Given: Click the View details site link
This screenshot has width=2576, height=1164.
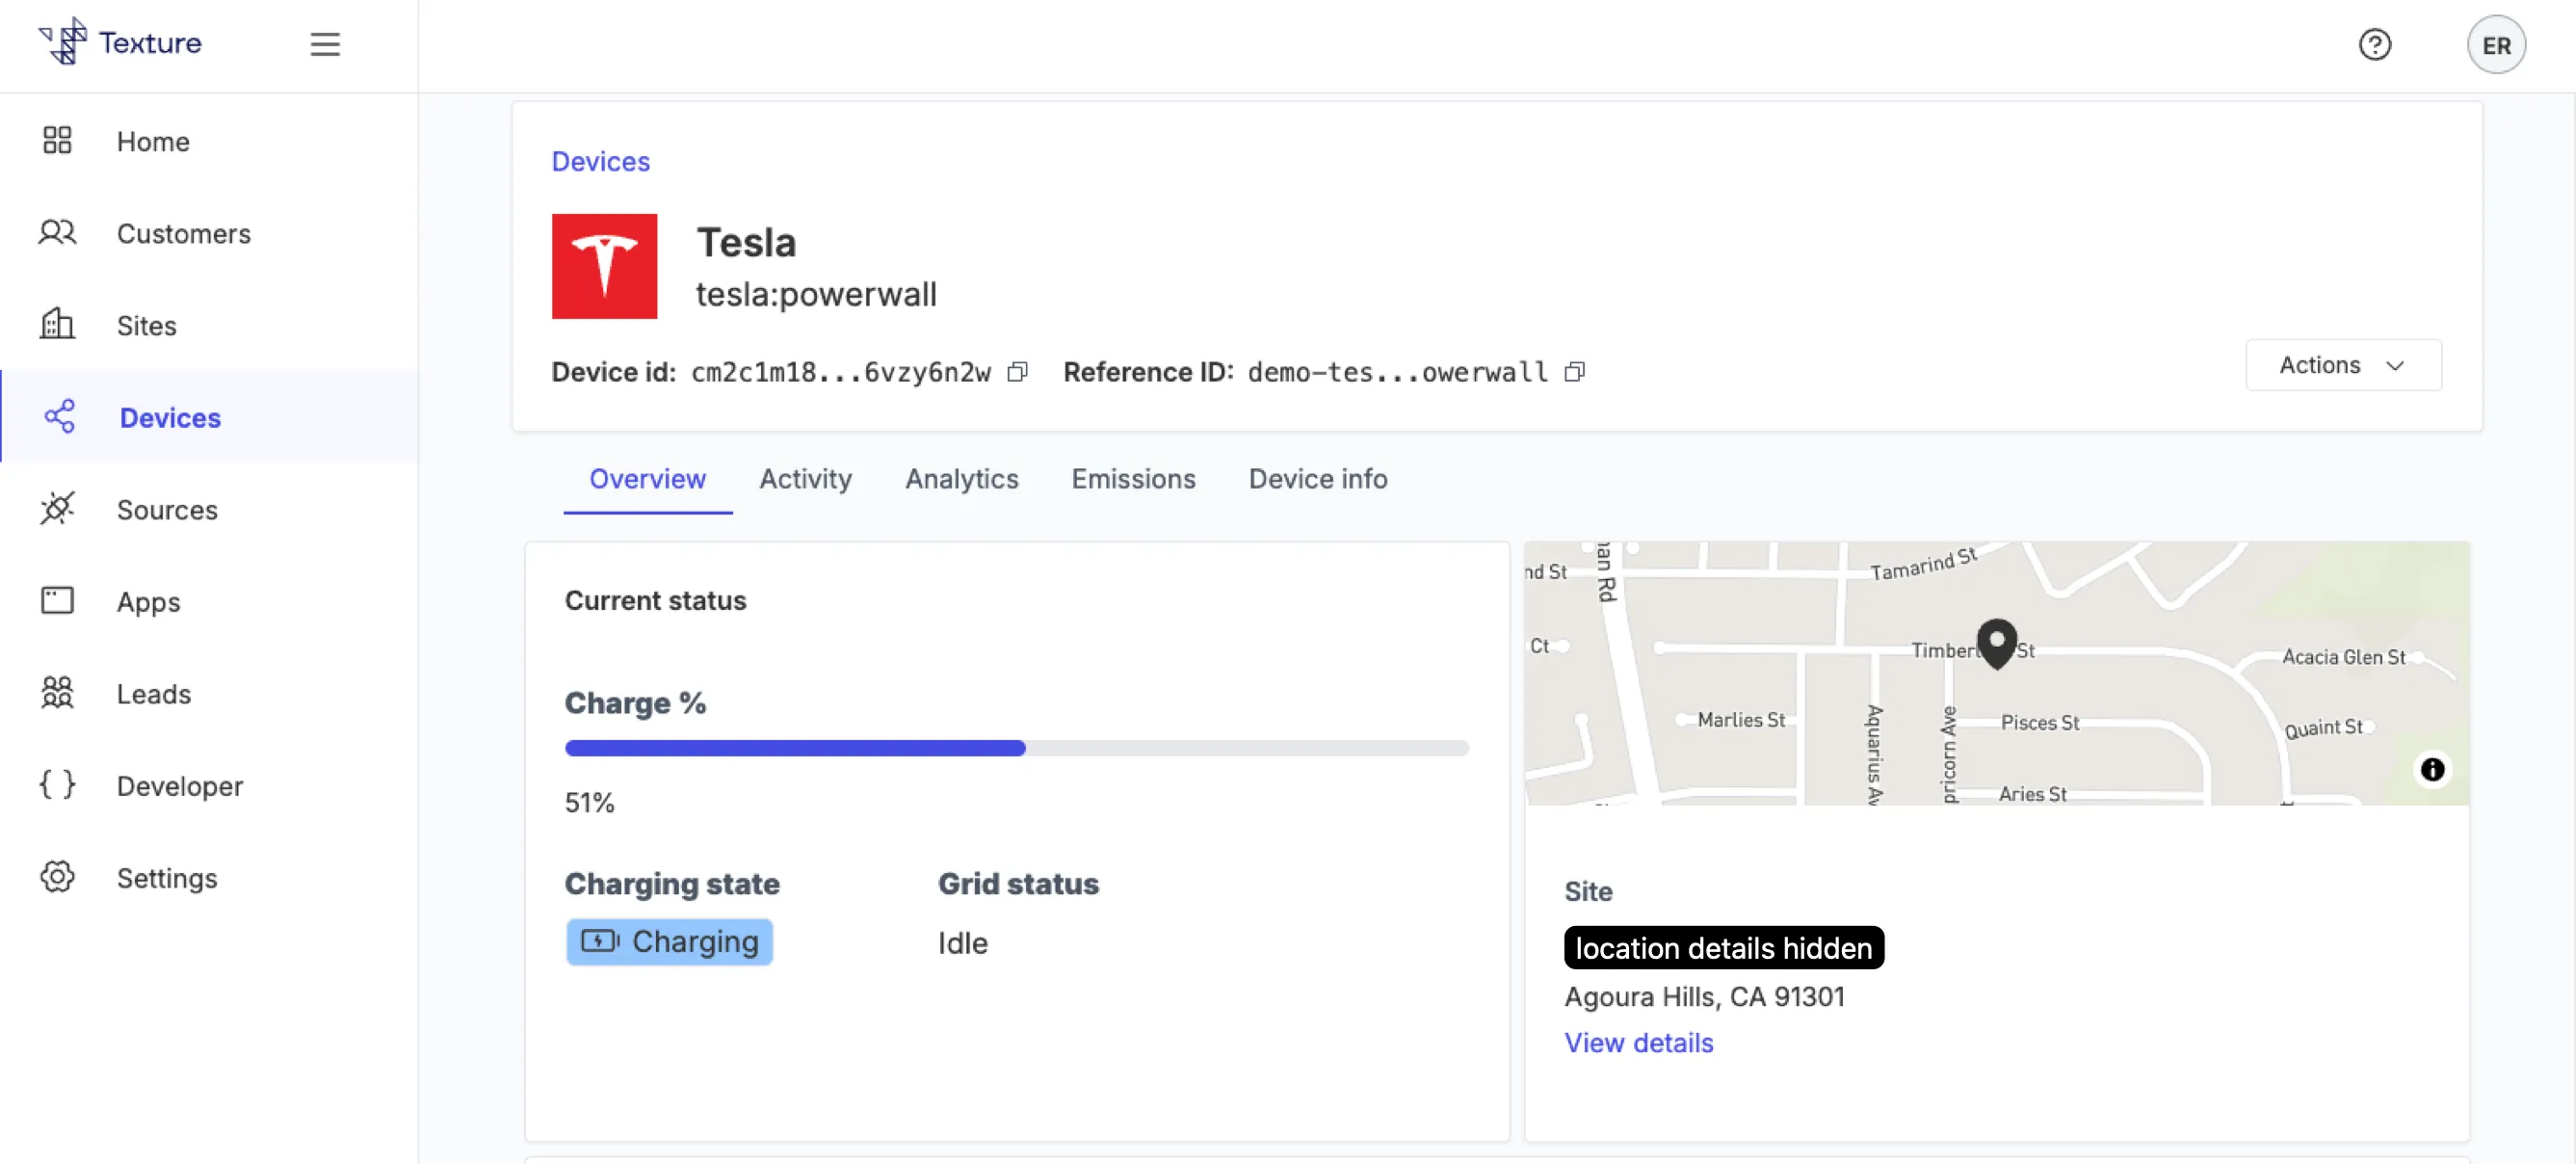Looking at the screenshot, I should 1638,1043.
